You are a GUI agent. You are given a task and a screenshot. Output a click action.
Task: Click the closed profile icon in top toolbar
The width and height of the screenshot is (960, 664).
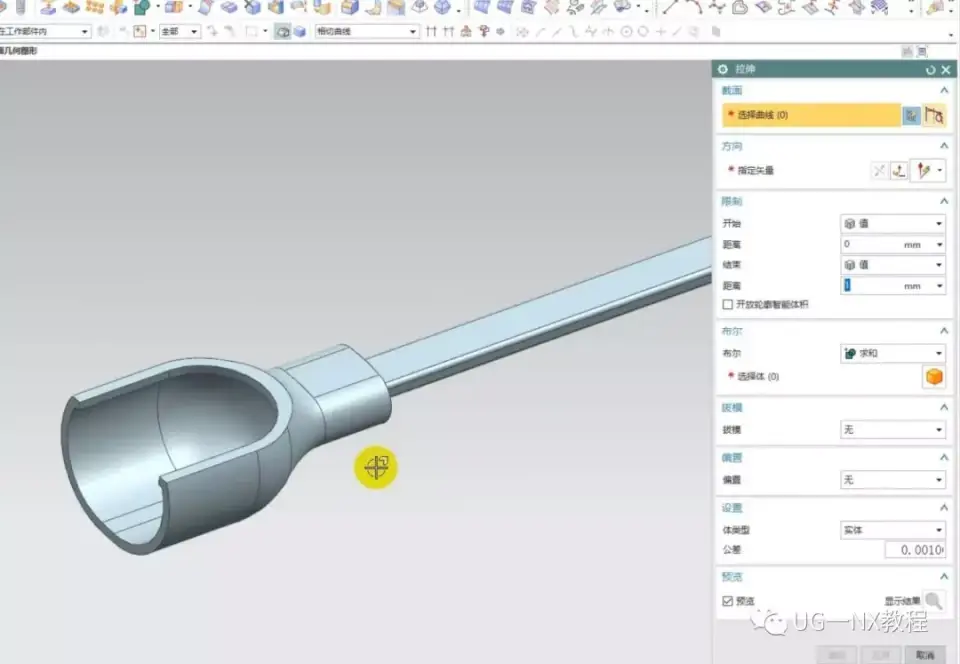740,7
